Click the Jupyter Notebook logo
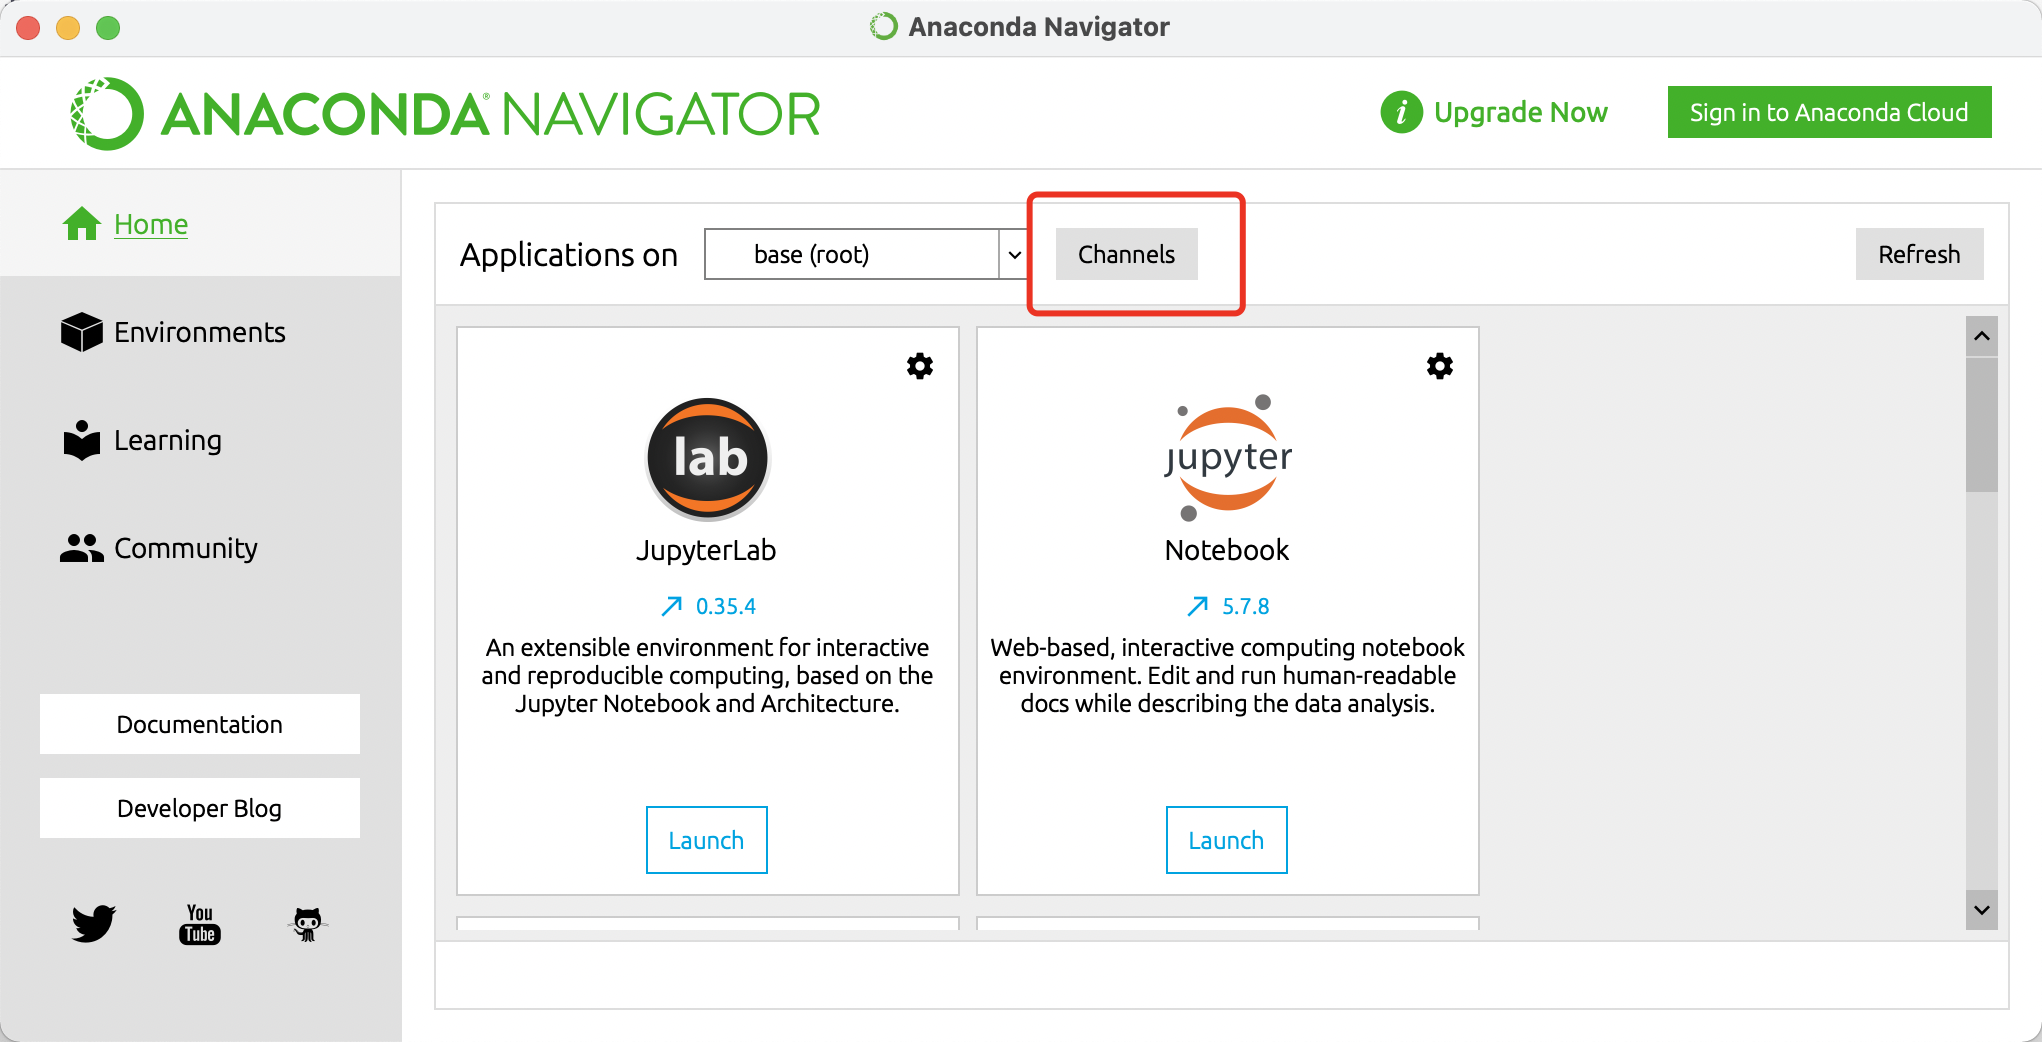Screen dimensions: 2042x1042 click(1228, 458)
